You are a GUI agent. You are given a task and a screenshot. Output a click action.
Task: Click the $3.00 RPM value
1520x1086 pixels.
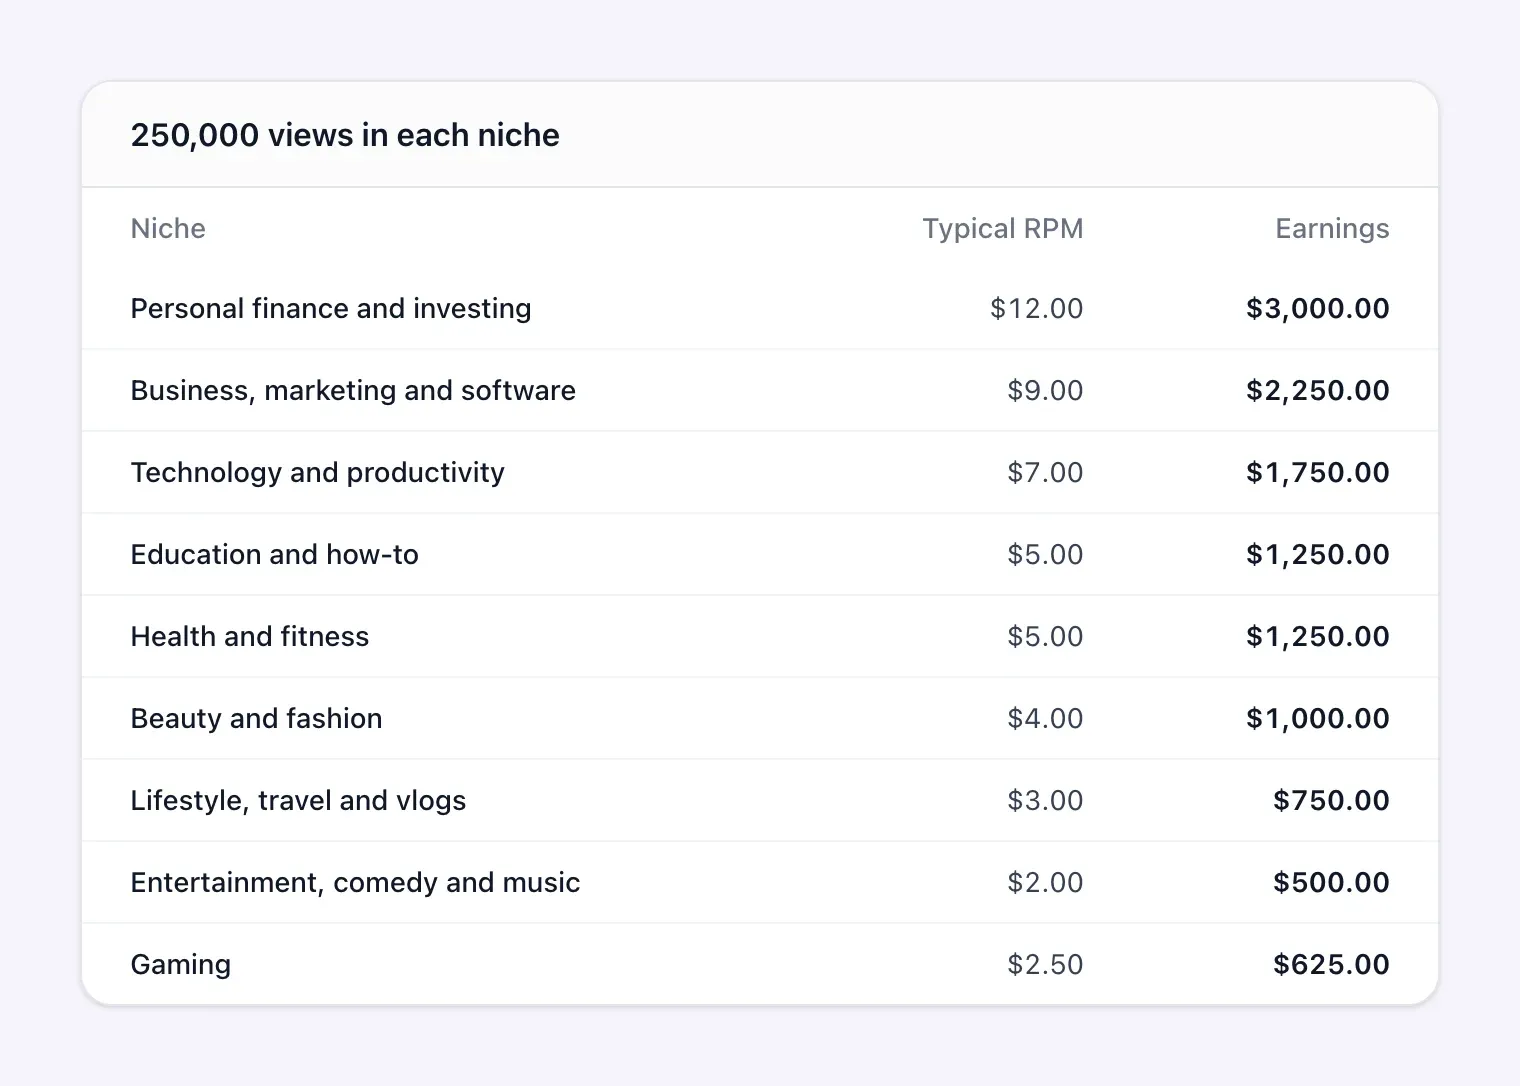1045,800
